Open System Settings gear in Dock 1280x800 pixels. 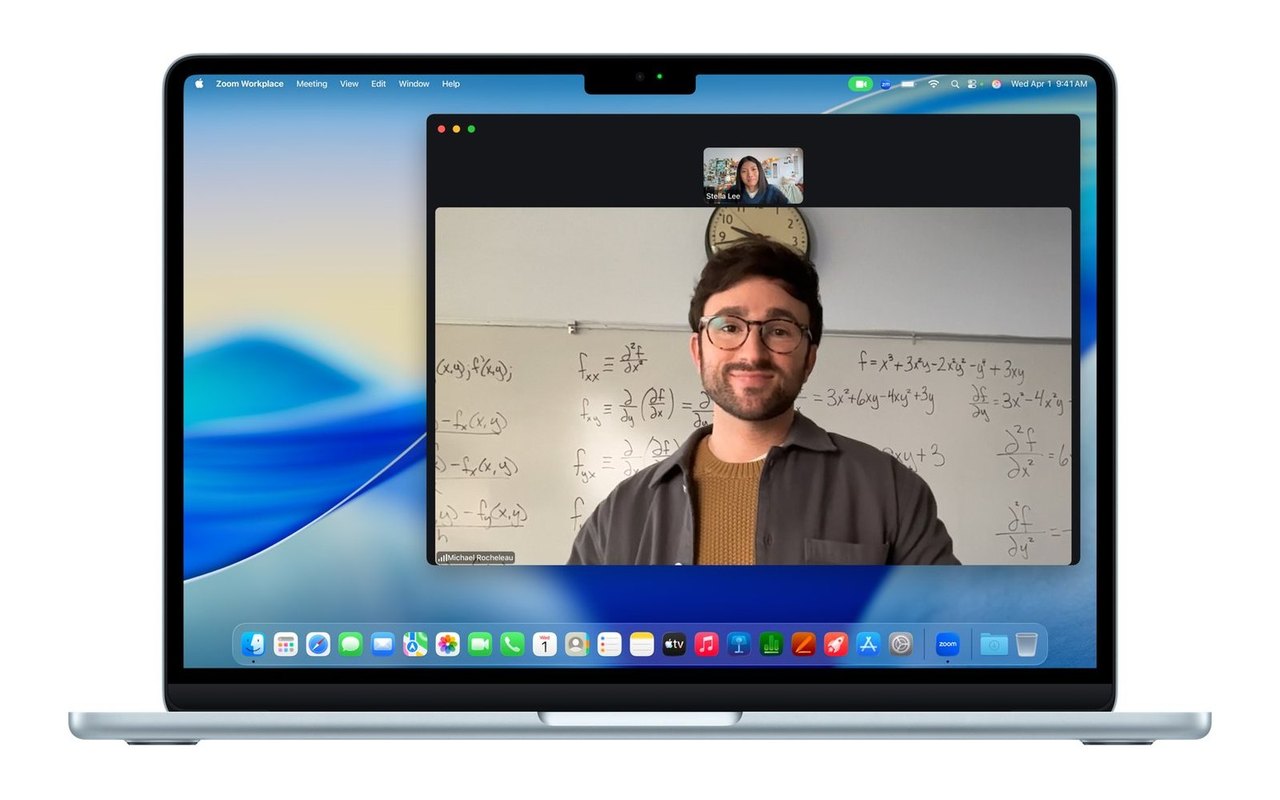pos(901,645)
